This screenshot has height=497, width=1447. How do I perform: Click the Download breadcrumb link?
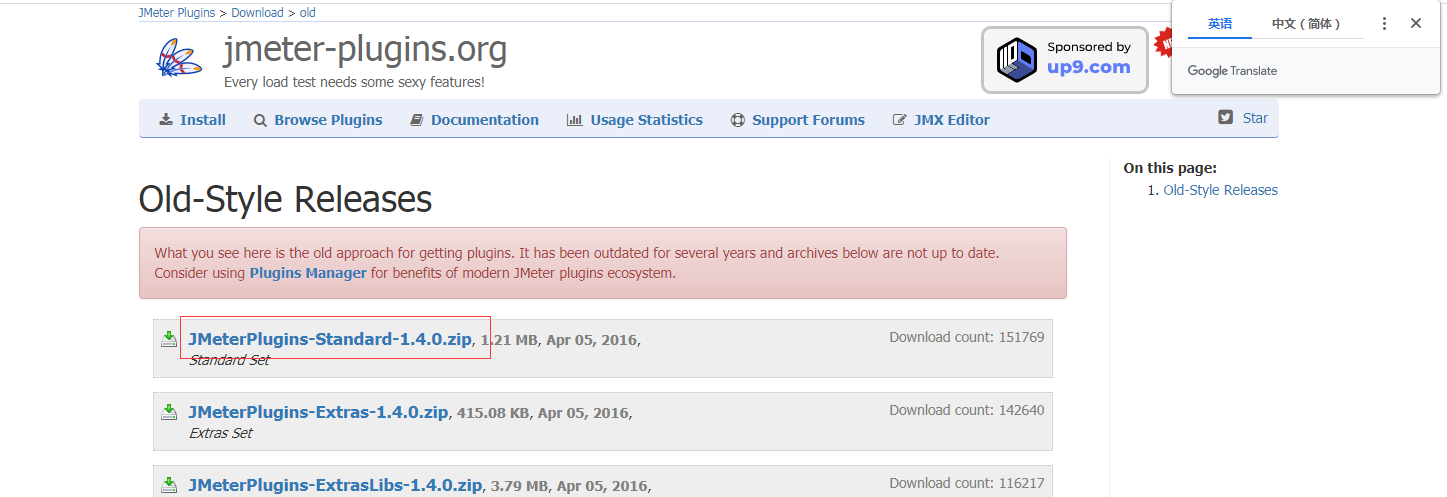(257, 13)
